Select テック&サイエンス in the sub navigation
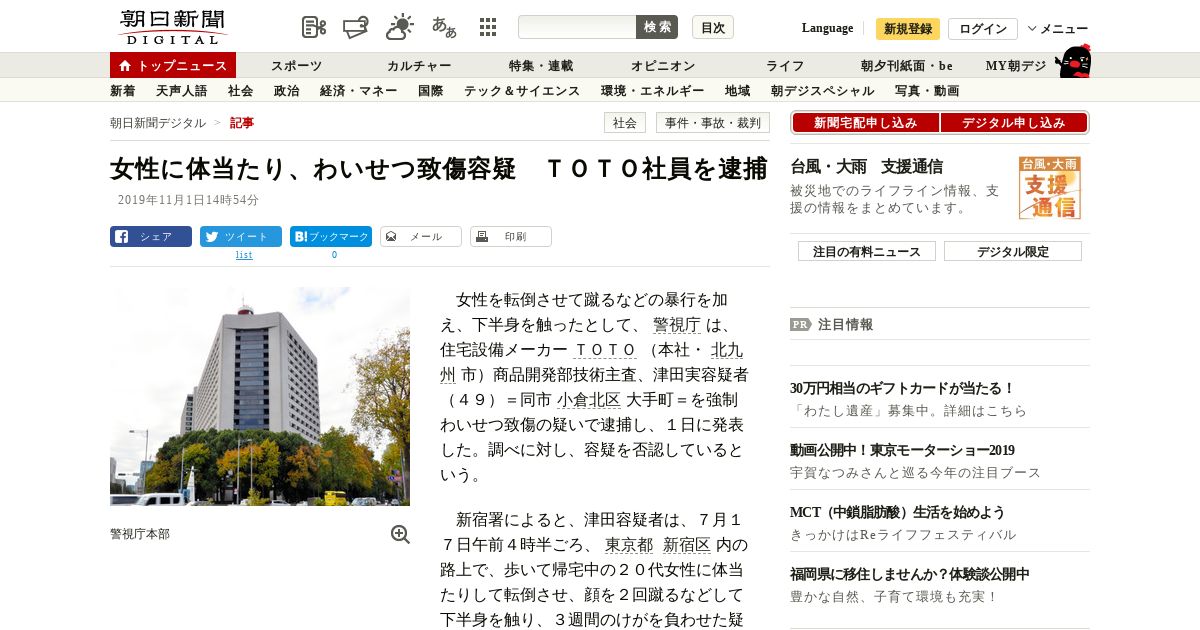 point(522,91)
